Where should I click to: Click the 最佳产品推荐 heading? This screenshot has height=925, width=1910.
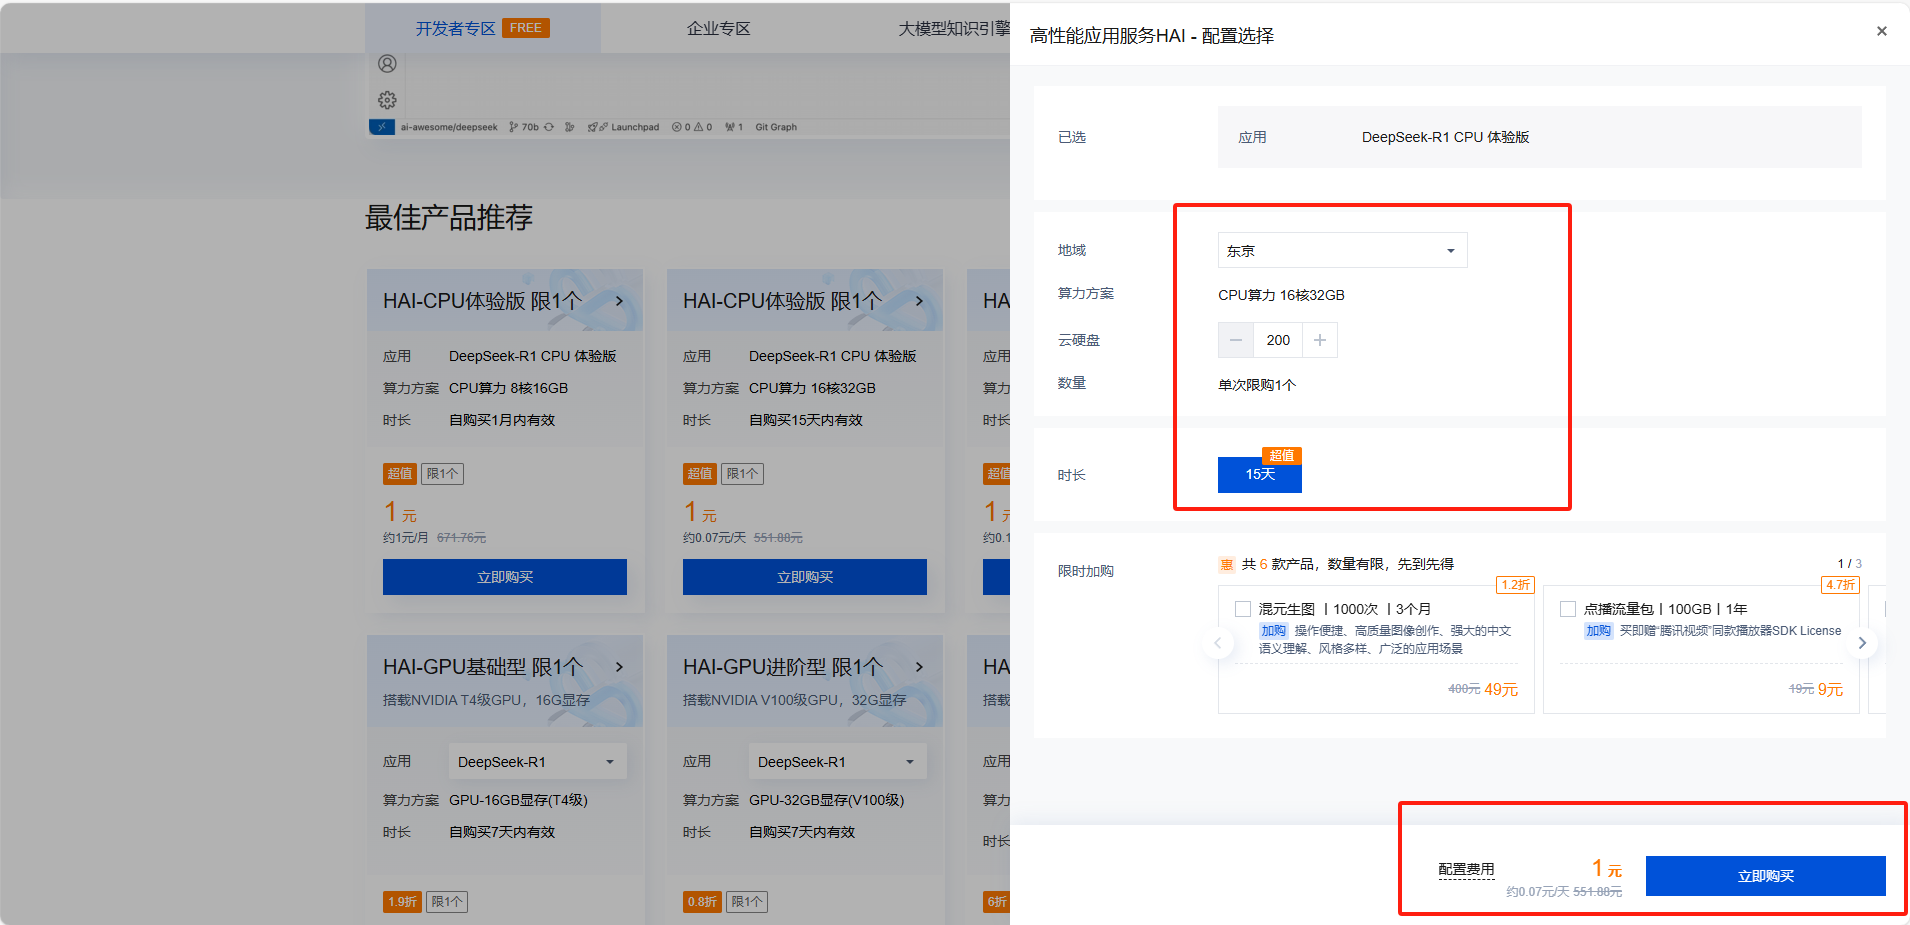(x=448, y=217)
